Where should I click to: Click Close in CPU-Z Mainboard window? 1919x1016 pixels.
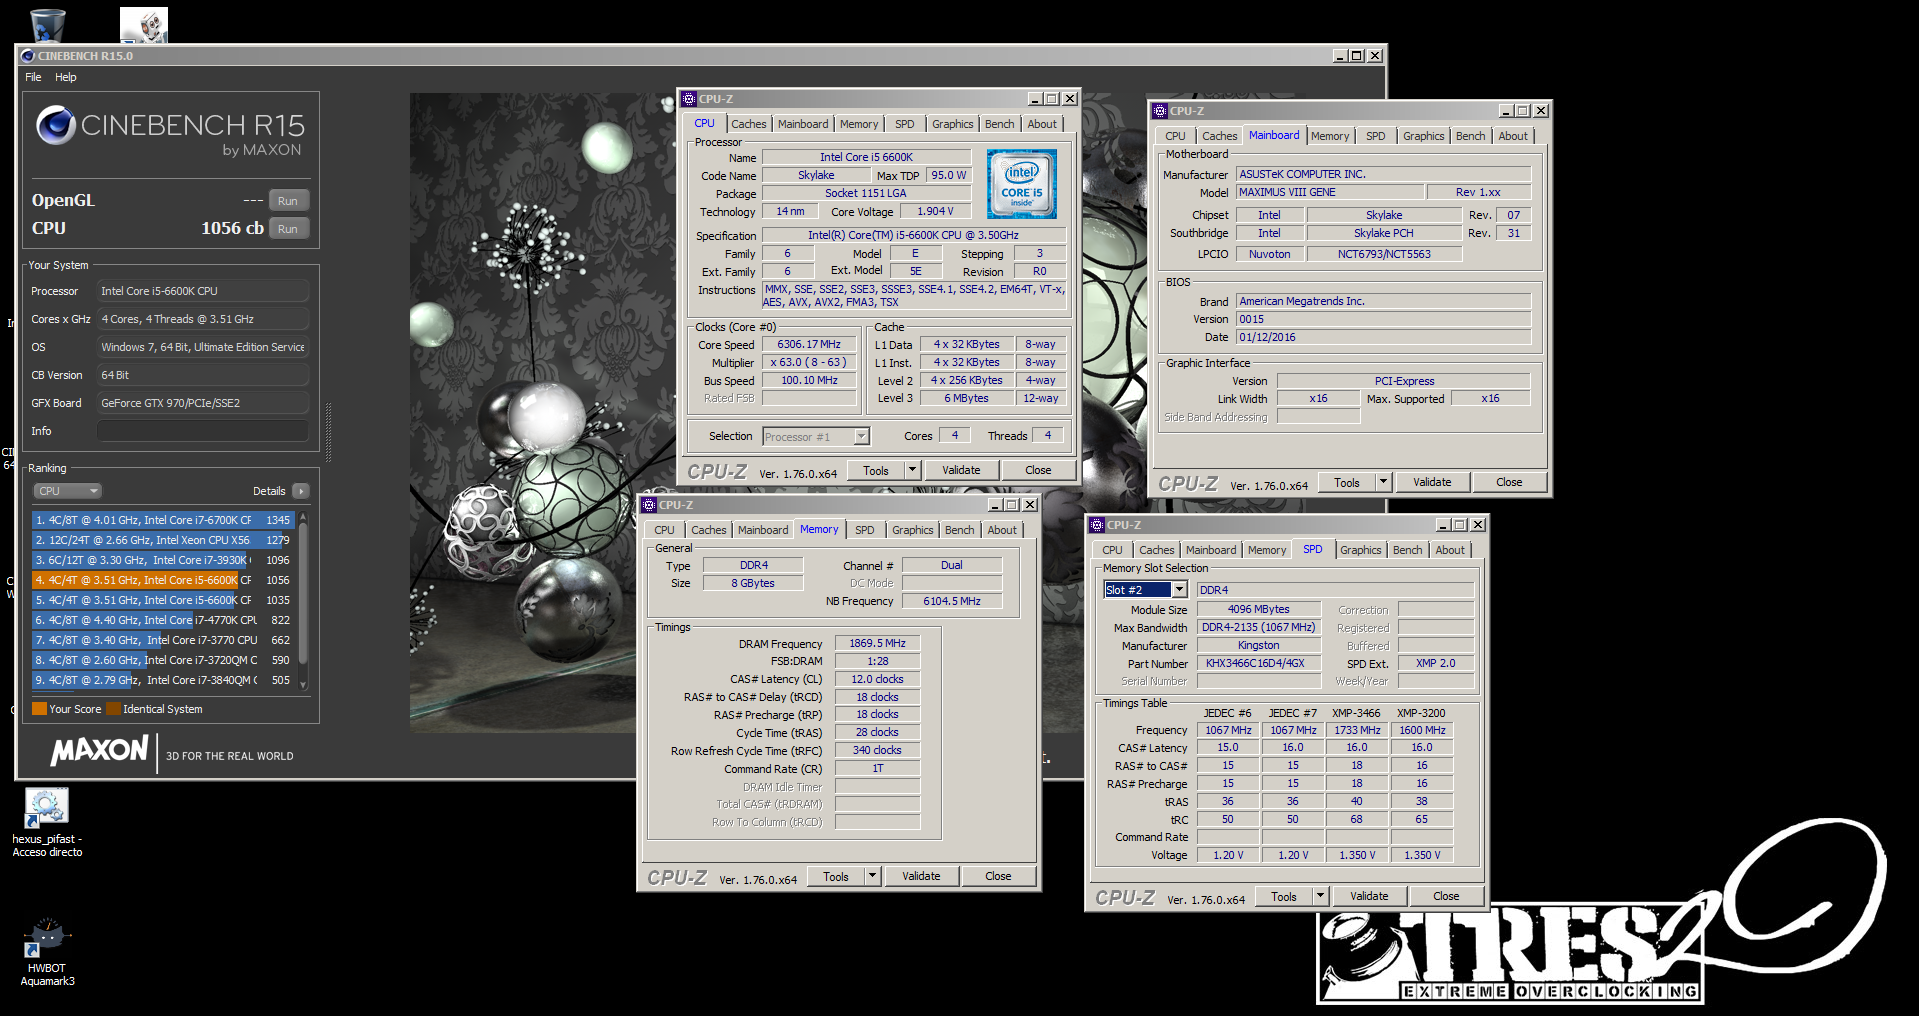click(1509, 482)
